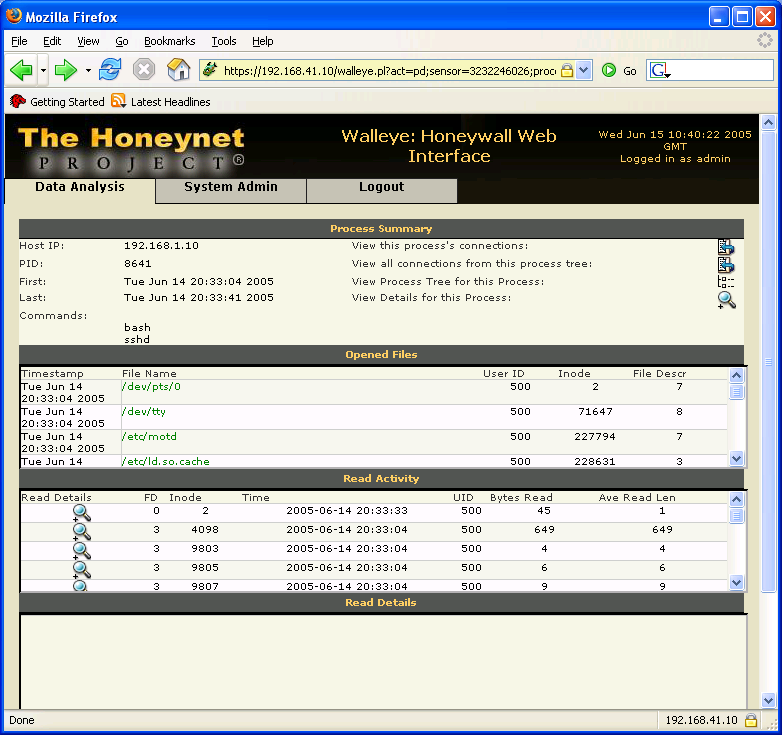Maximize the Firefox window
This screenshot has width=782, height=735.
point(742,17)
